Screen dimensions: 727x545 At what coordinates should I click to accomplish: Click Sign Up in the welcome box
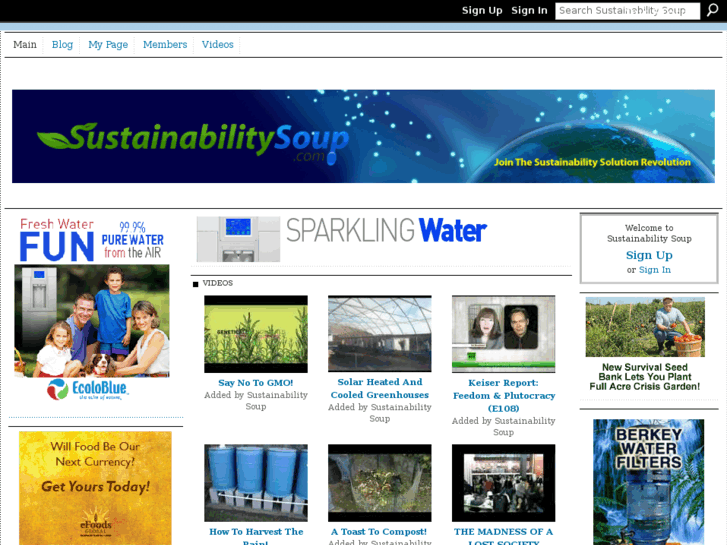[649, 255]
